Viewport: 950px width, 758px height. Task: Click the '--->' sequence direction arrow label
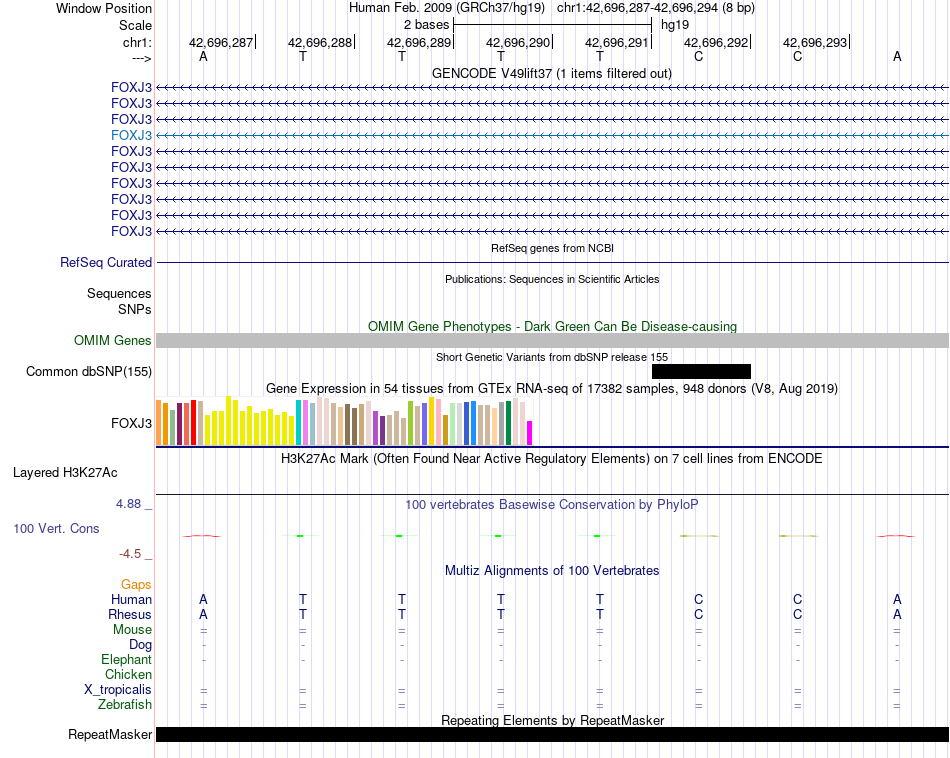141,59
